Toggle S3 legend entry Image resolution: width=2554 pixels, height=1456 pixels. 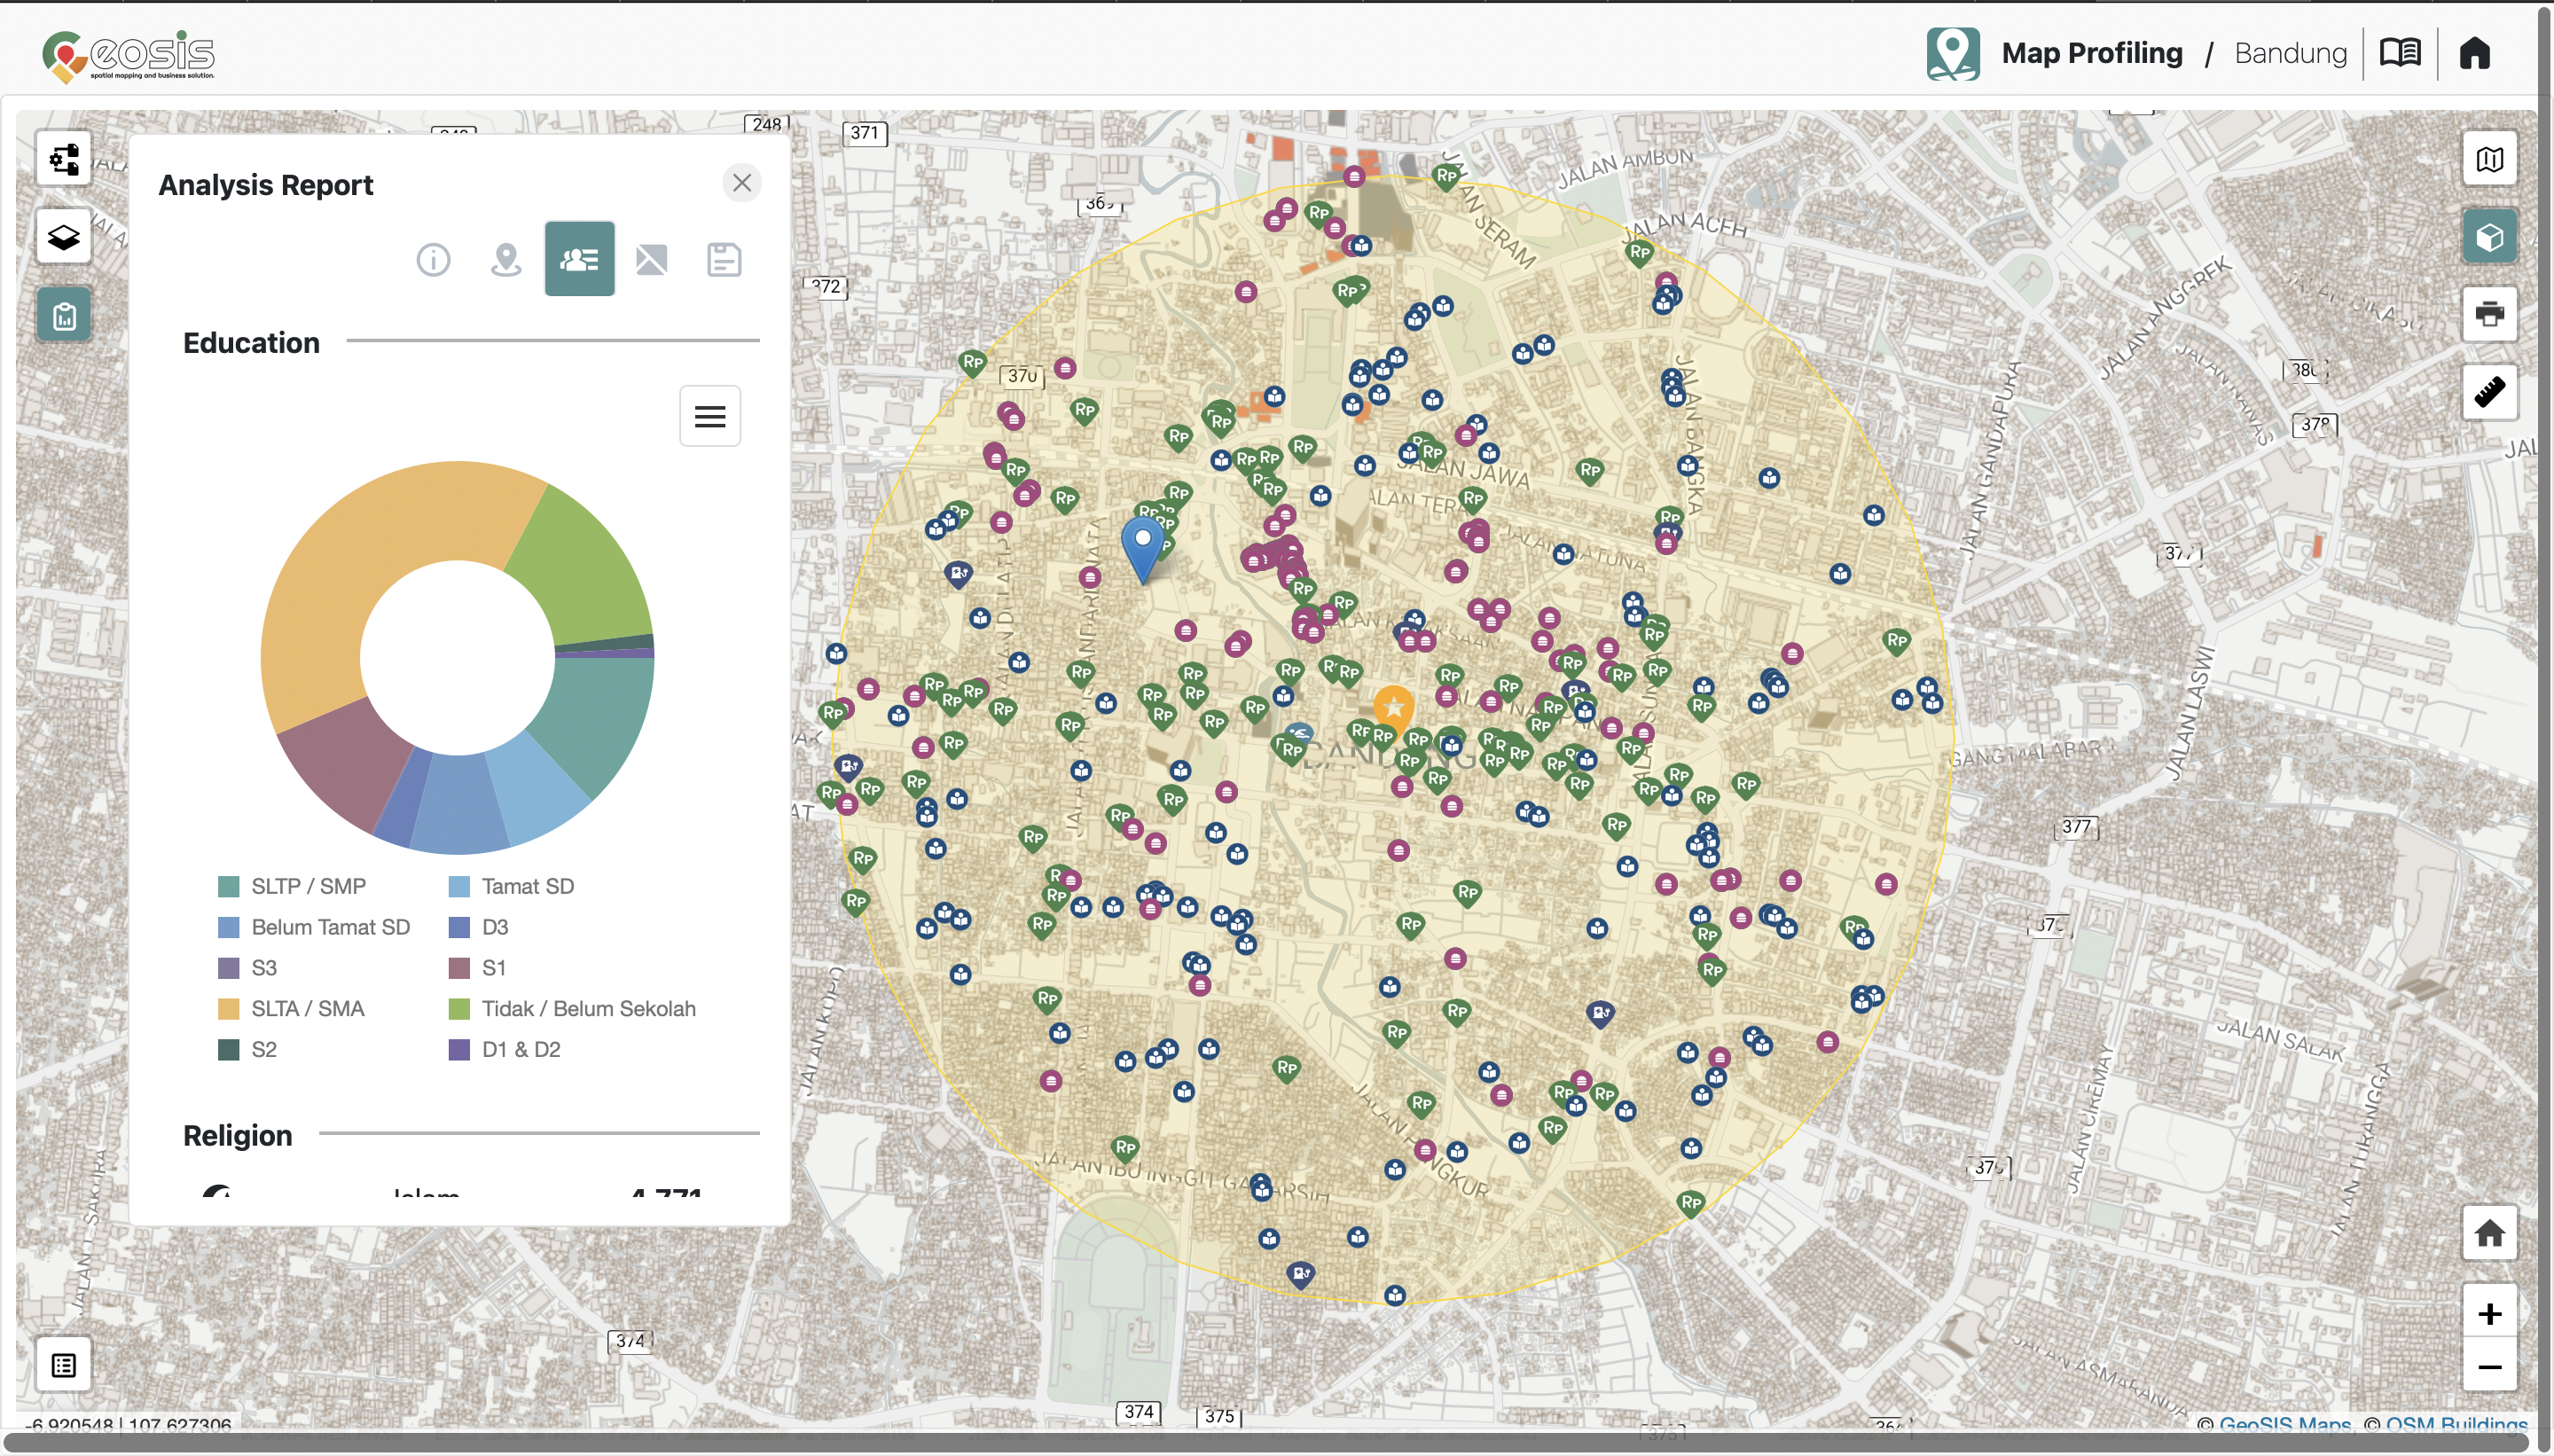(x=247, y=968)
